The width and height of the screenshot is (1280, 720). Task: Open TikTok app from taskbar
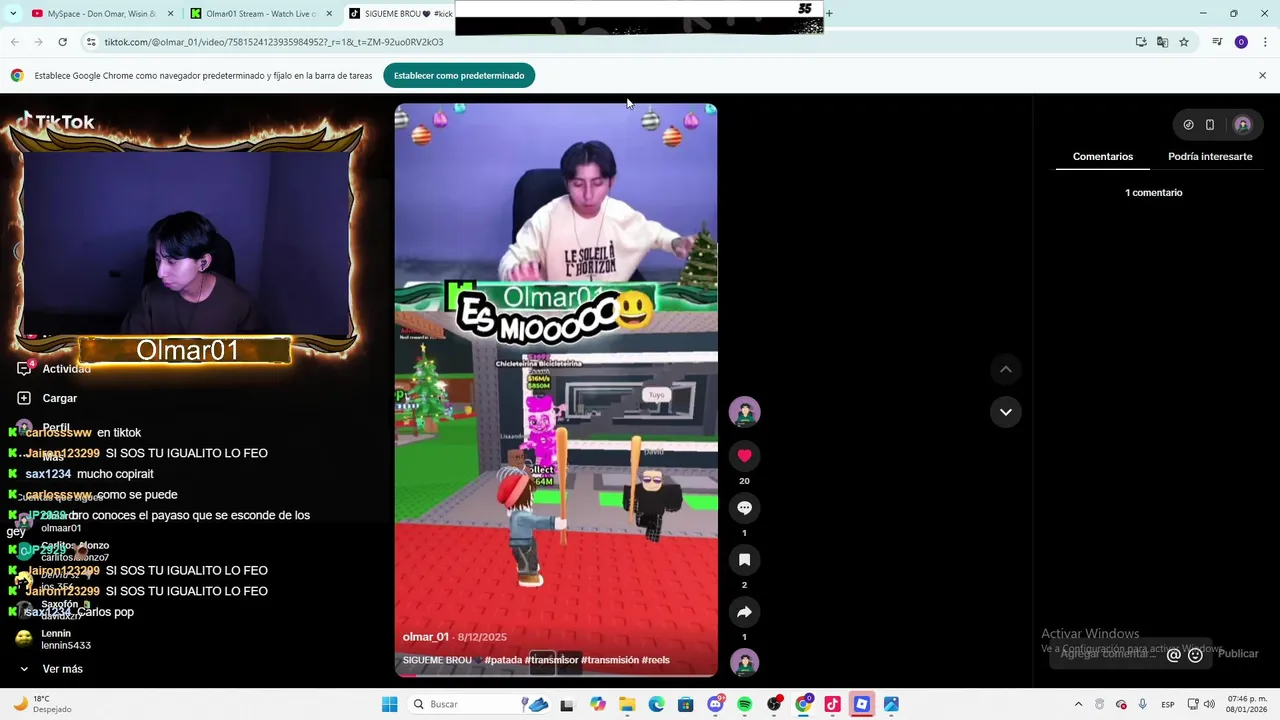tap(832, 704)
